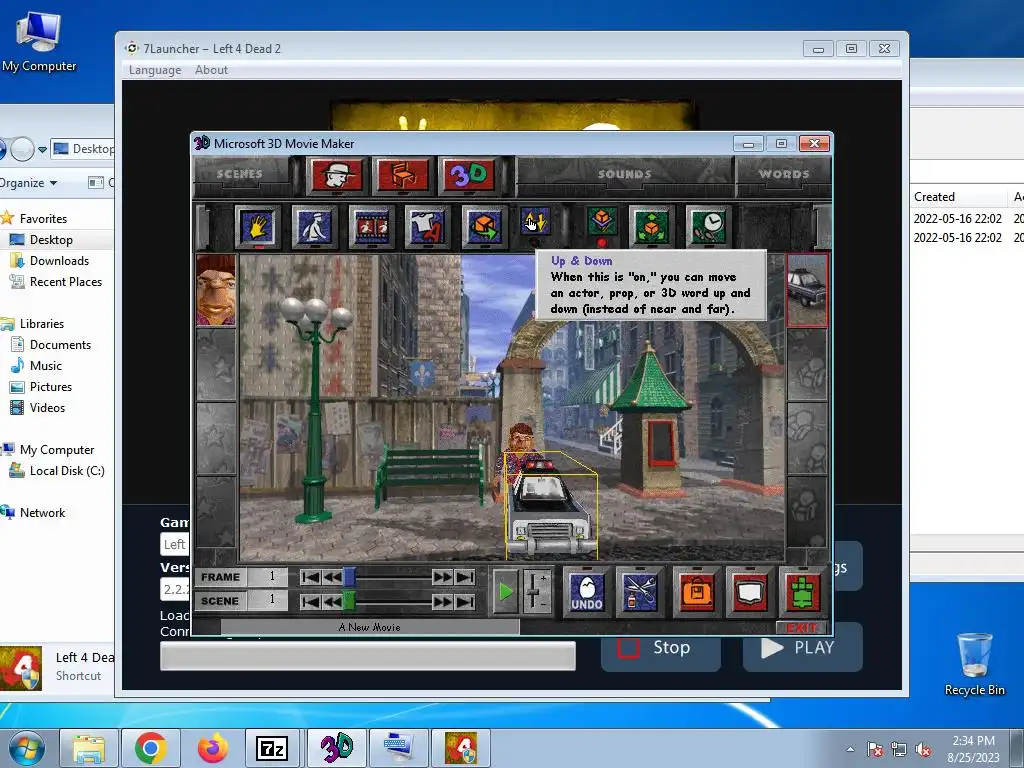This screenshot has width=1024, height=768.
Task: Select the yellow hand action tool
Action: click(258, 226)
